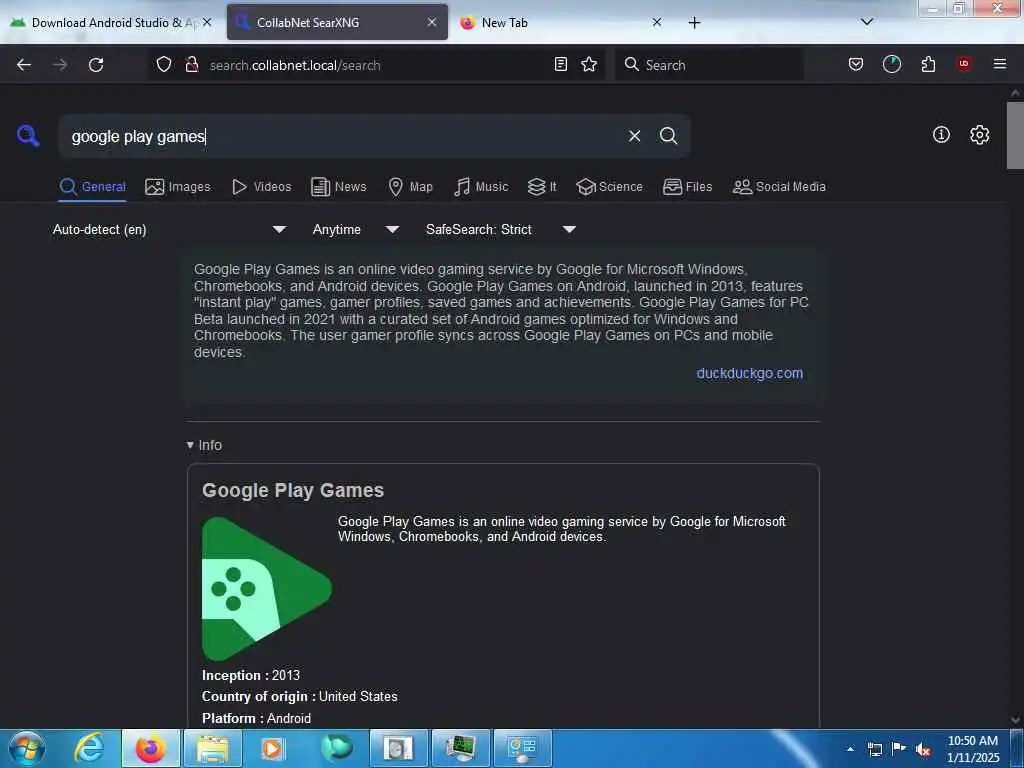Open a new browser tab with plus
1024x768 pixels.
694,23
